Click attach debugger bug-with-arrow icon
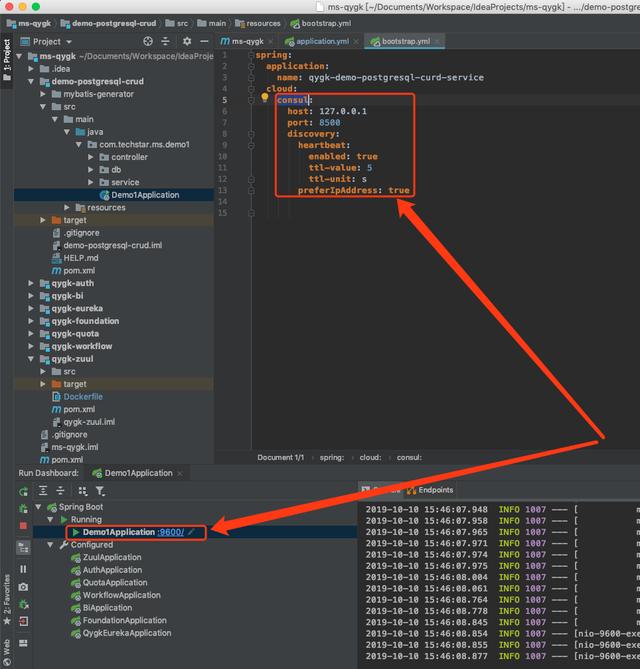The width and height of the screenshot is (640, 669). (23, 605)
